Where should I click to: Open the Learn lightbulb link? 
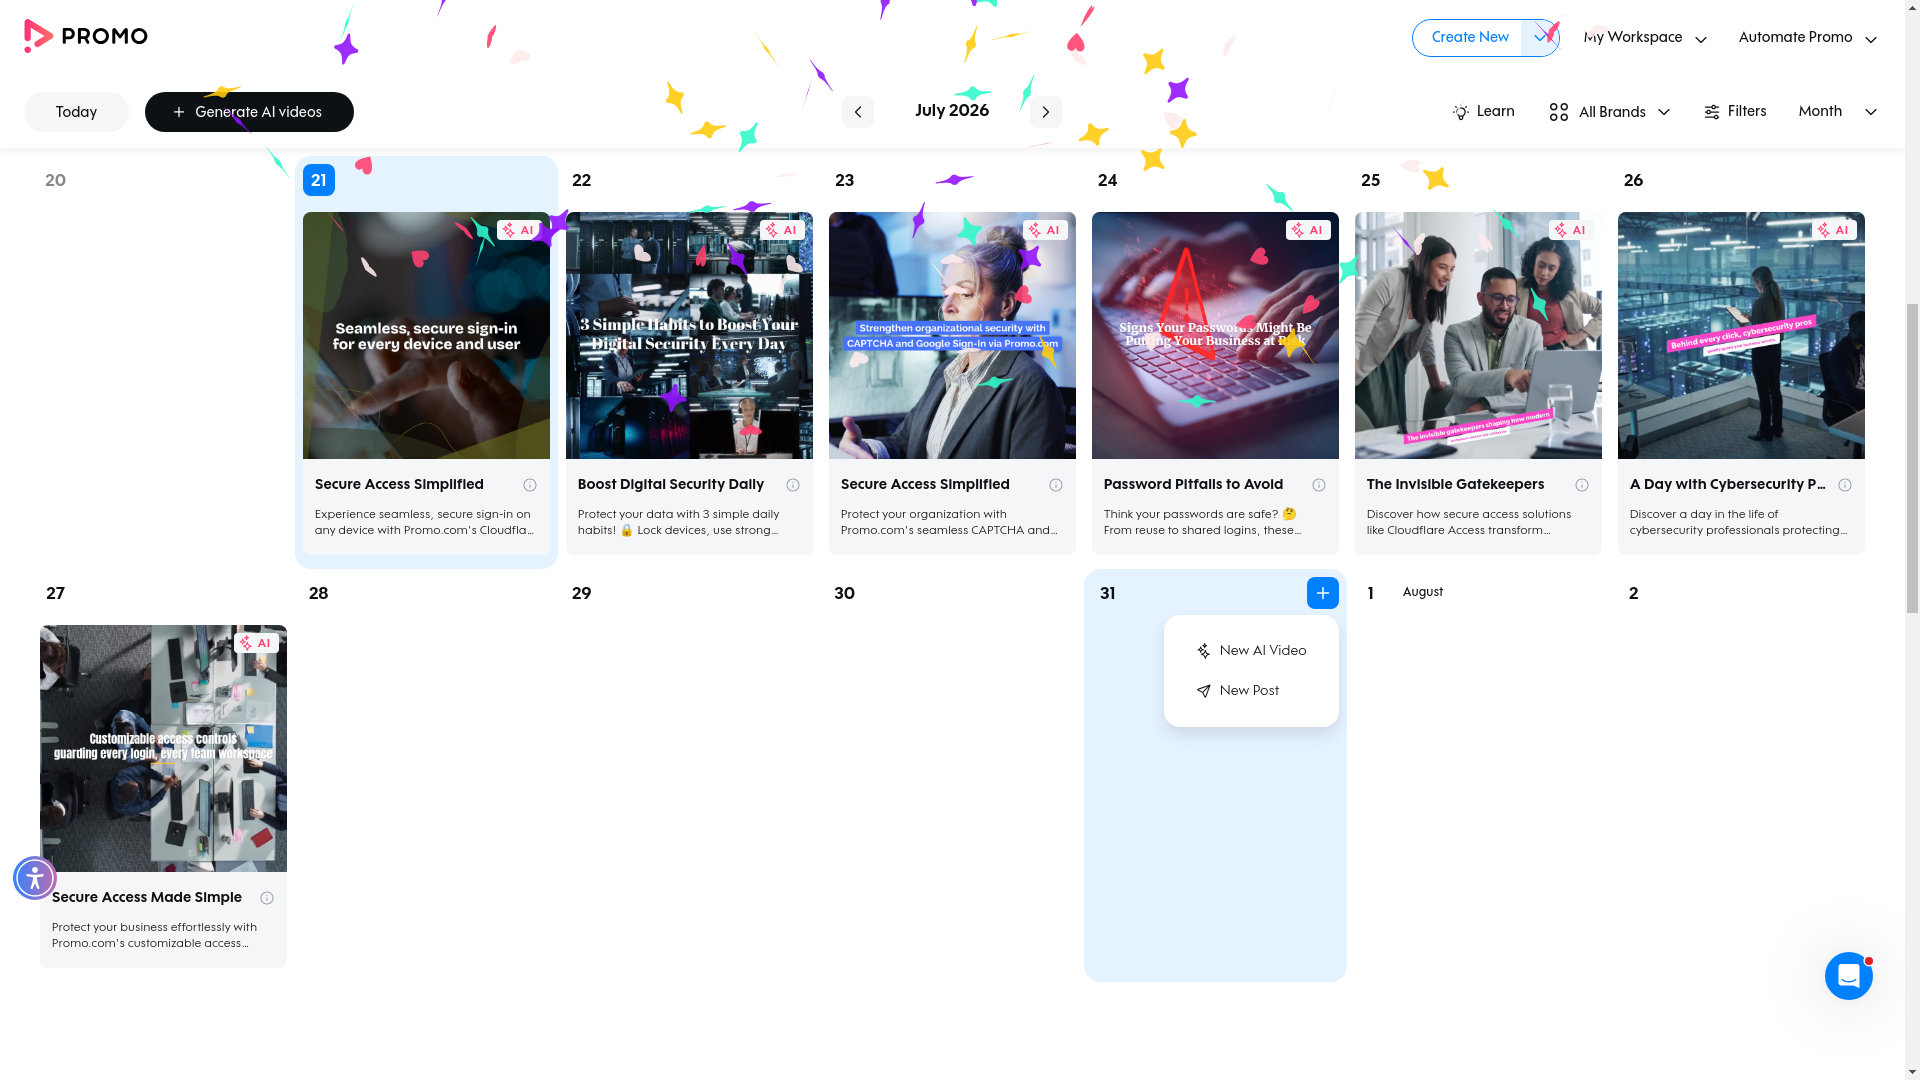(x=1483, y=112)
